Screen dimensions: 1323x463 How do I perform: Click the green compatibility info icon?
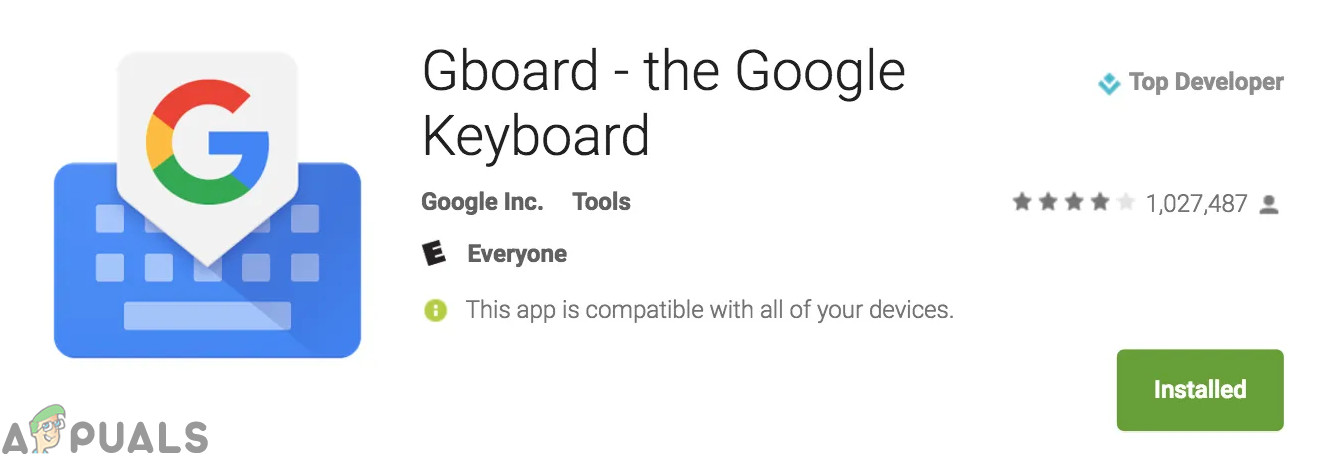[x=435, y=310]
